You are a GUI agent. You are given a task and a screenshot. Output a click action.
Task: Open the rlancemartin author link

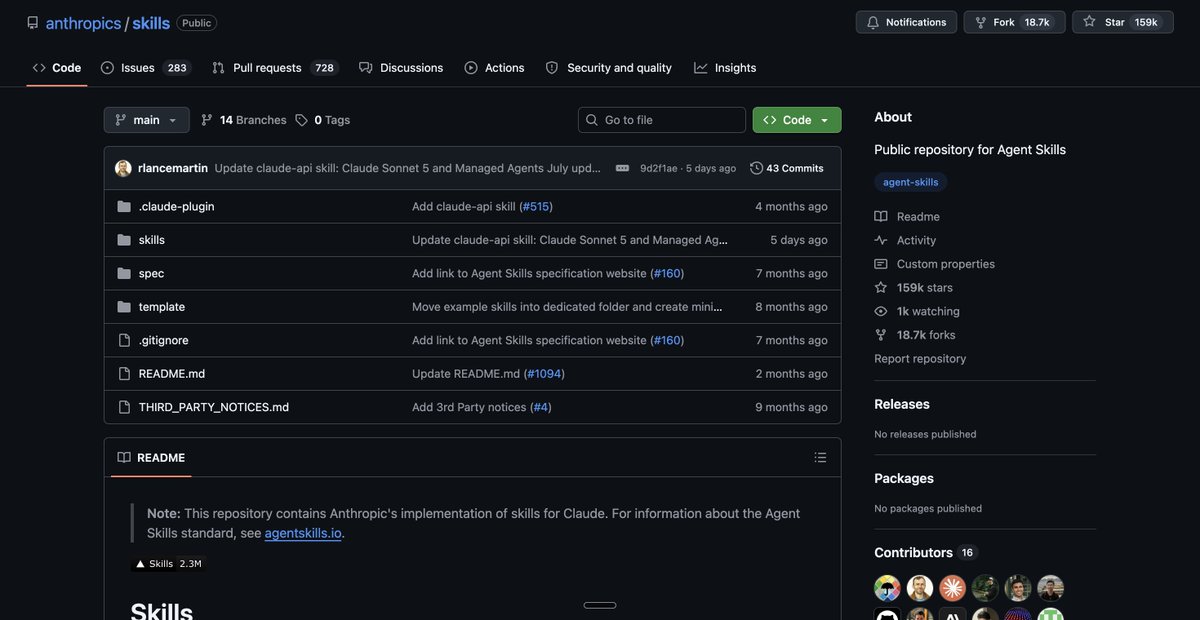[173, 168]
